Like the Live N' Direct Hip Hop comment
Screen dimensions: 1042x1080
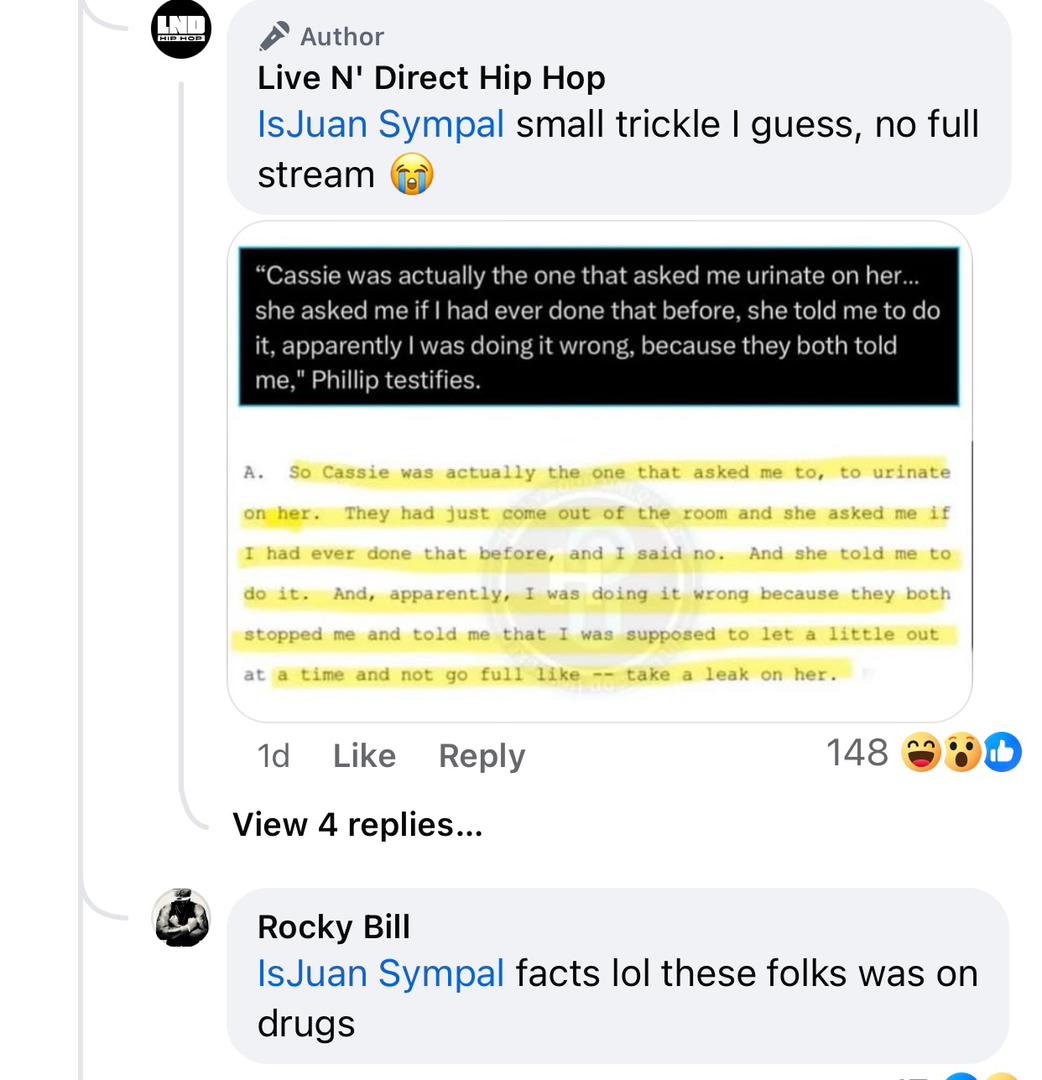(364, 756)
